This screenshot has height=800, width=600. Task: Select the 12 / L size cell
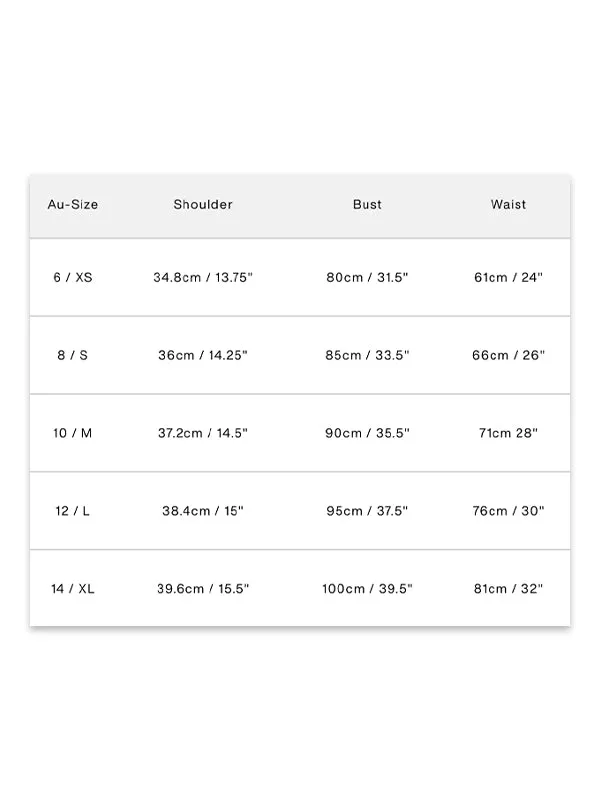click(x=72, y=511)
